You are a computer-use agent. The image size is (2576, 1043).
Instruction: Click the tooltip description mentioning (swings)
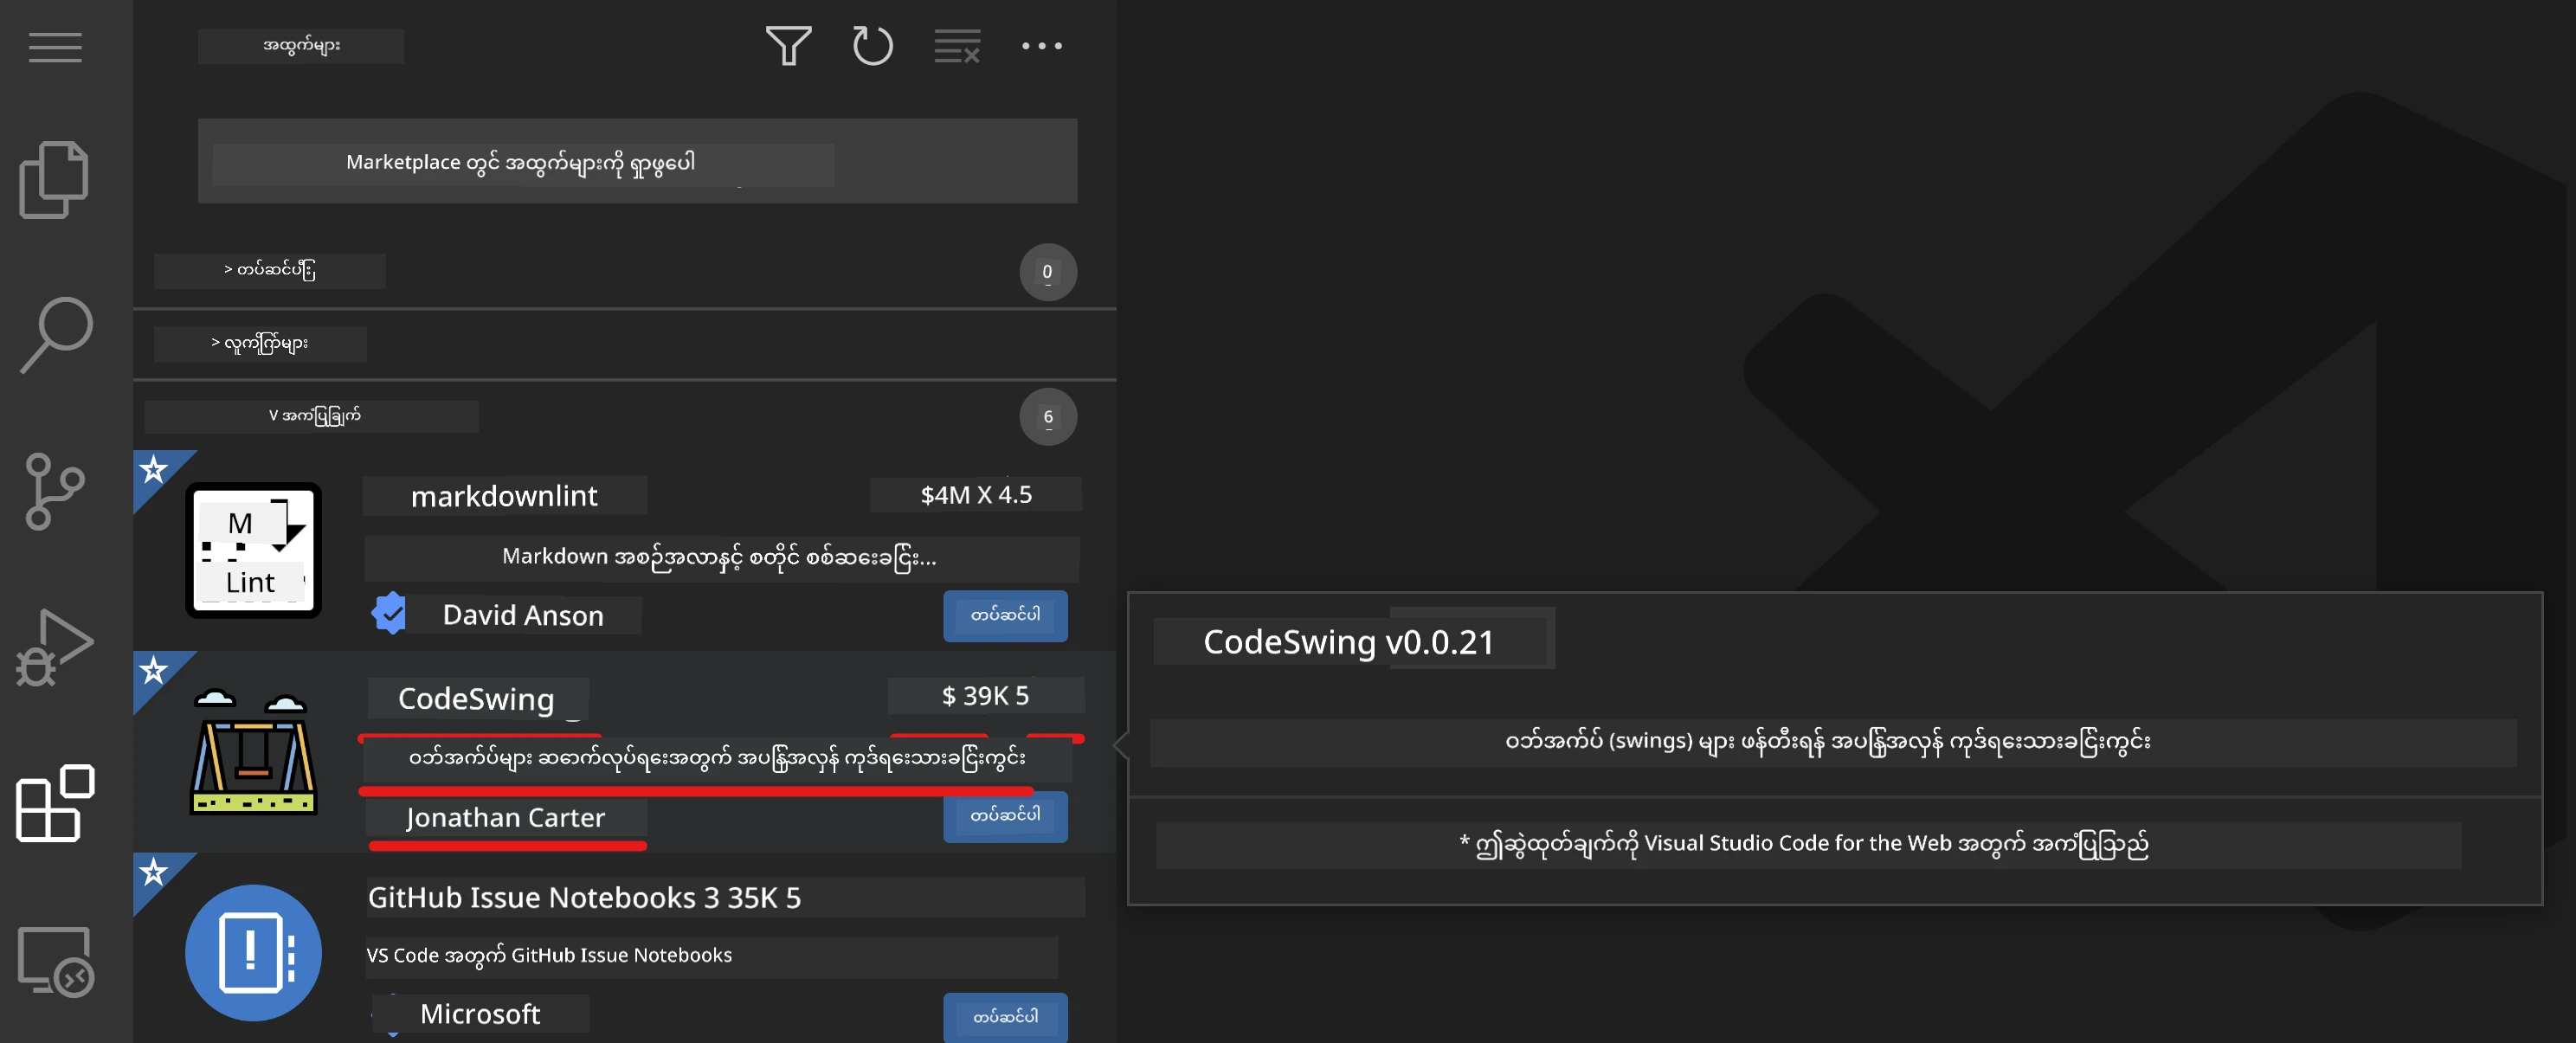tap(1828, 742)
